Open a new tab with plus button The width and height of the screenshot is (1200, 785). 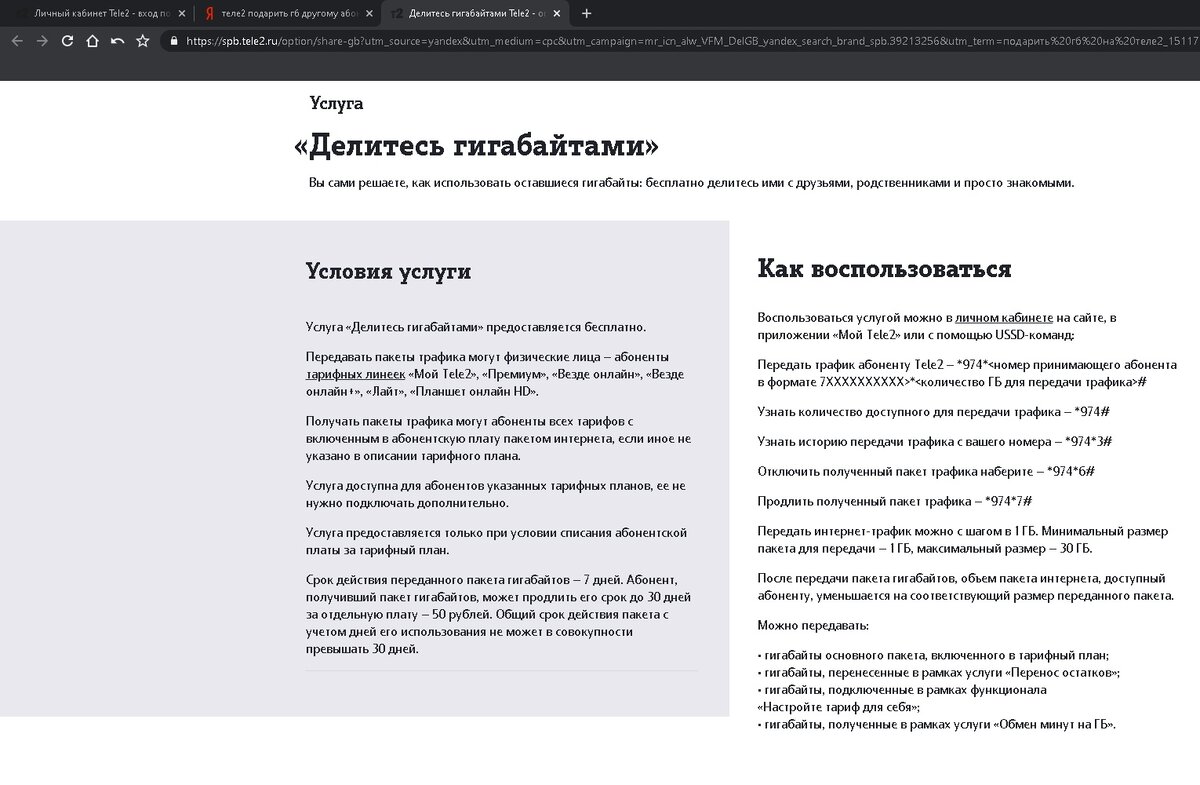click(x=586, y=13)
